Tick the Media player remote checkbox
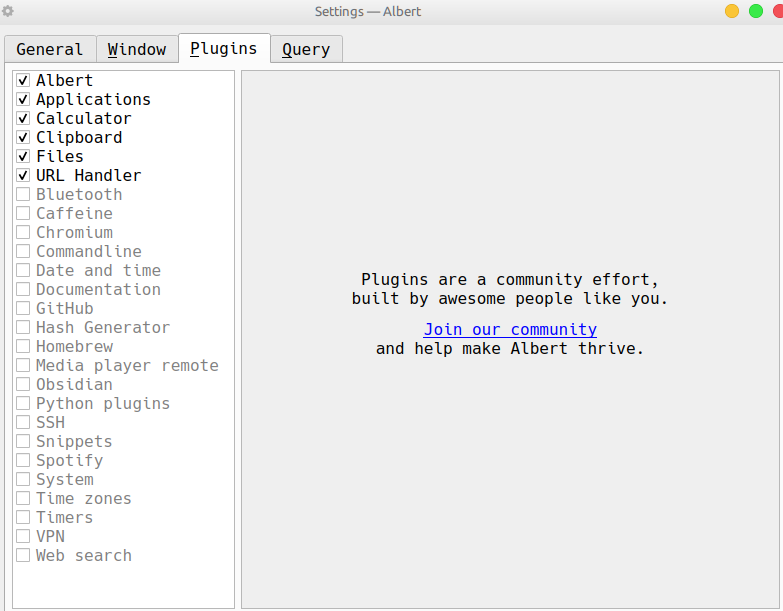 pos(23,365)
